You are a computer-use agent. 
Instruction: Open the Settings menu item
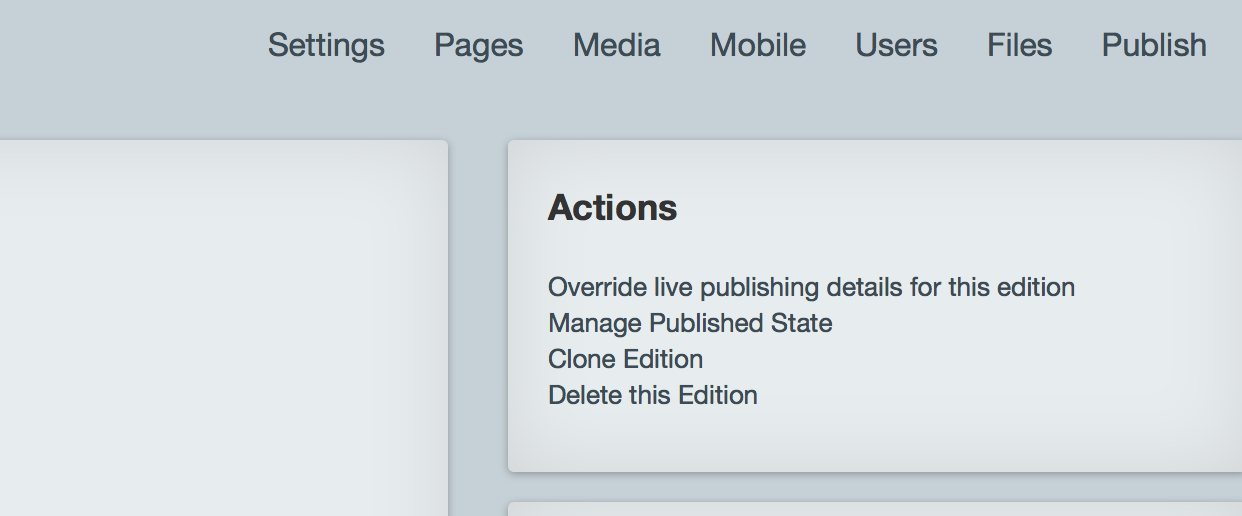click(326, 45)
